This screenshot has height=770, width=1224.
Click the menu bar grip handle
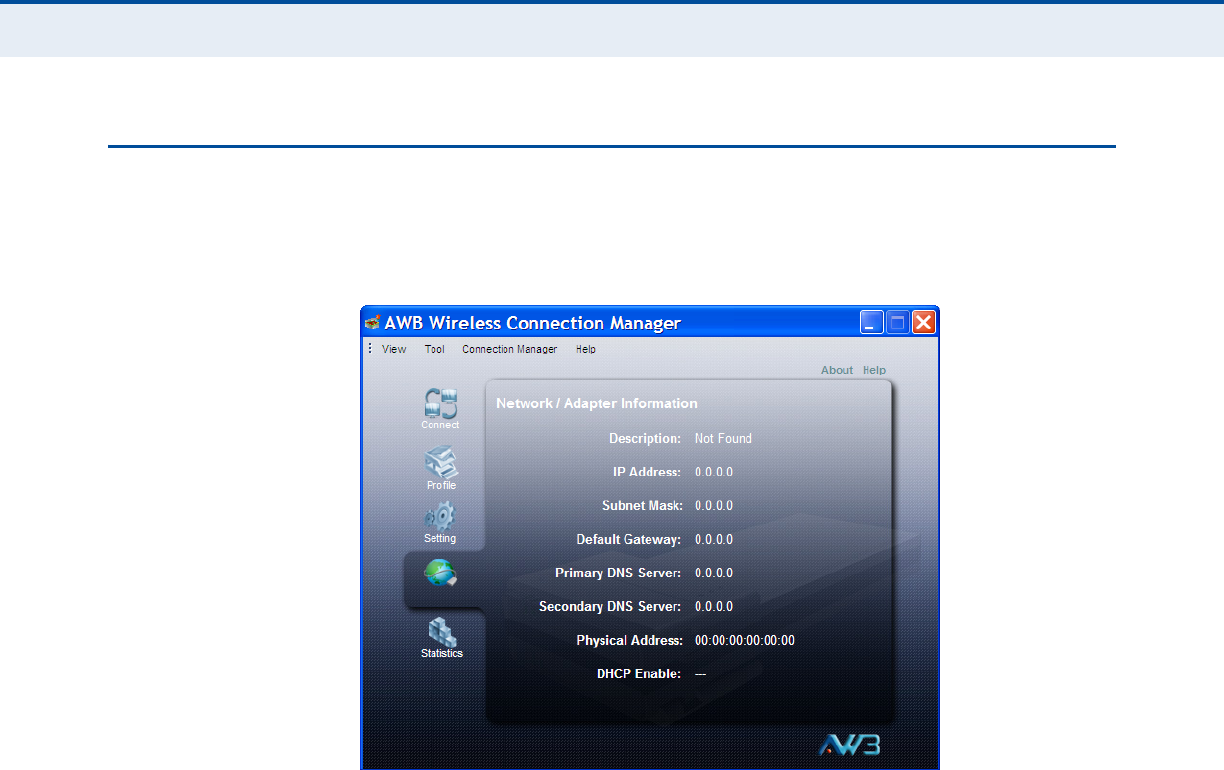[369, 349]
